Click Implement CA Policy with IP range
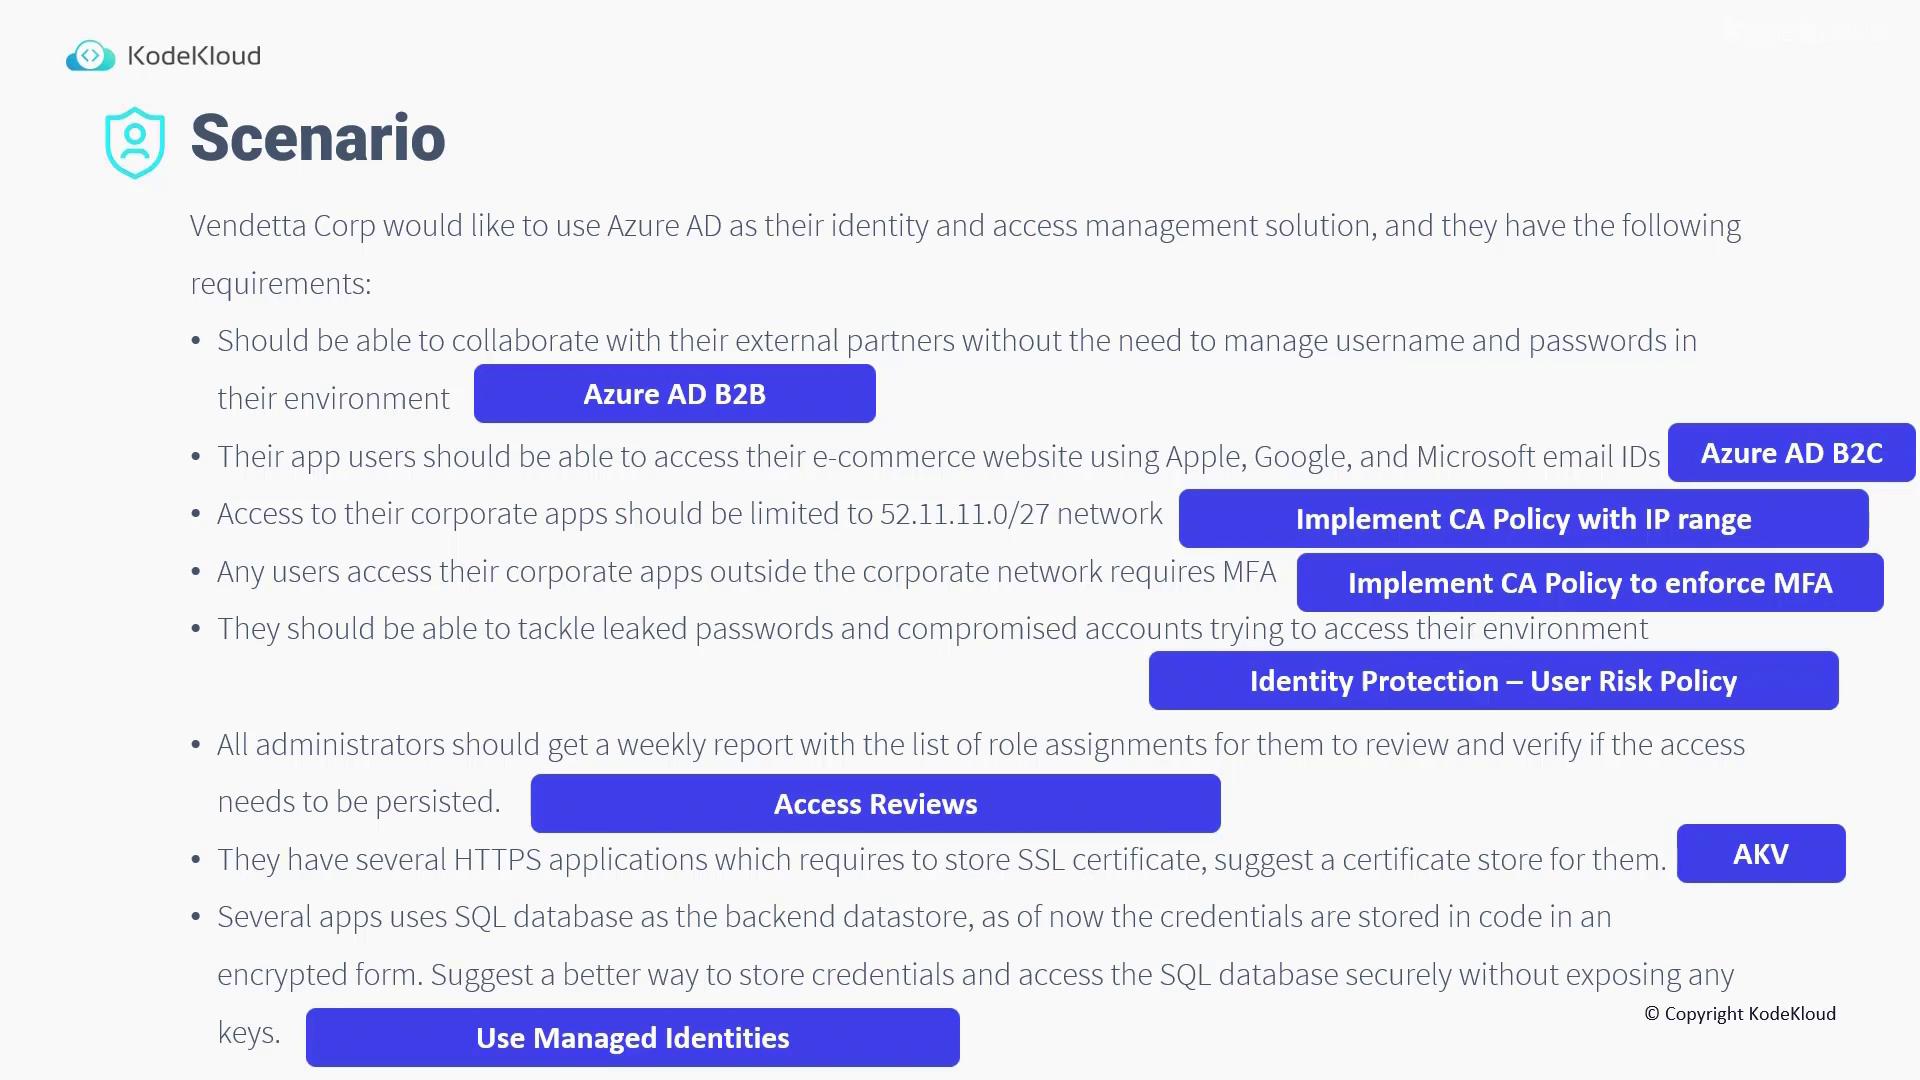Image resolution: width=1920 pixels, height=1080 pixels. point(1523,519)
